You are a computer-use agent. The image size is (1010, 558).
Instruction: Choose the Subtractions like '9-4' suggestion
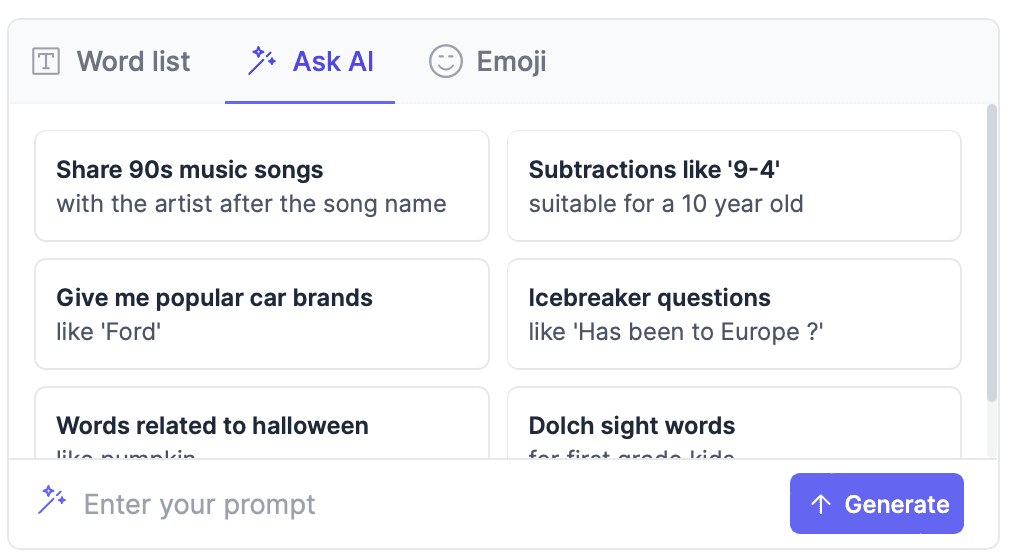[734, 186]
